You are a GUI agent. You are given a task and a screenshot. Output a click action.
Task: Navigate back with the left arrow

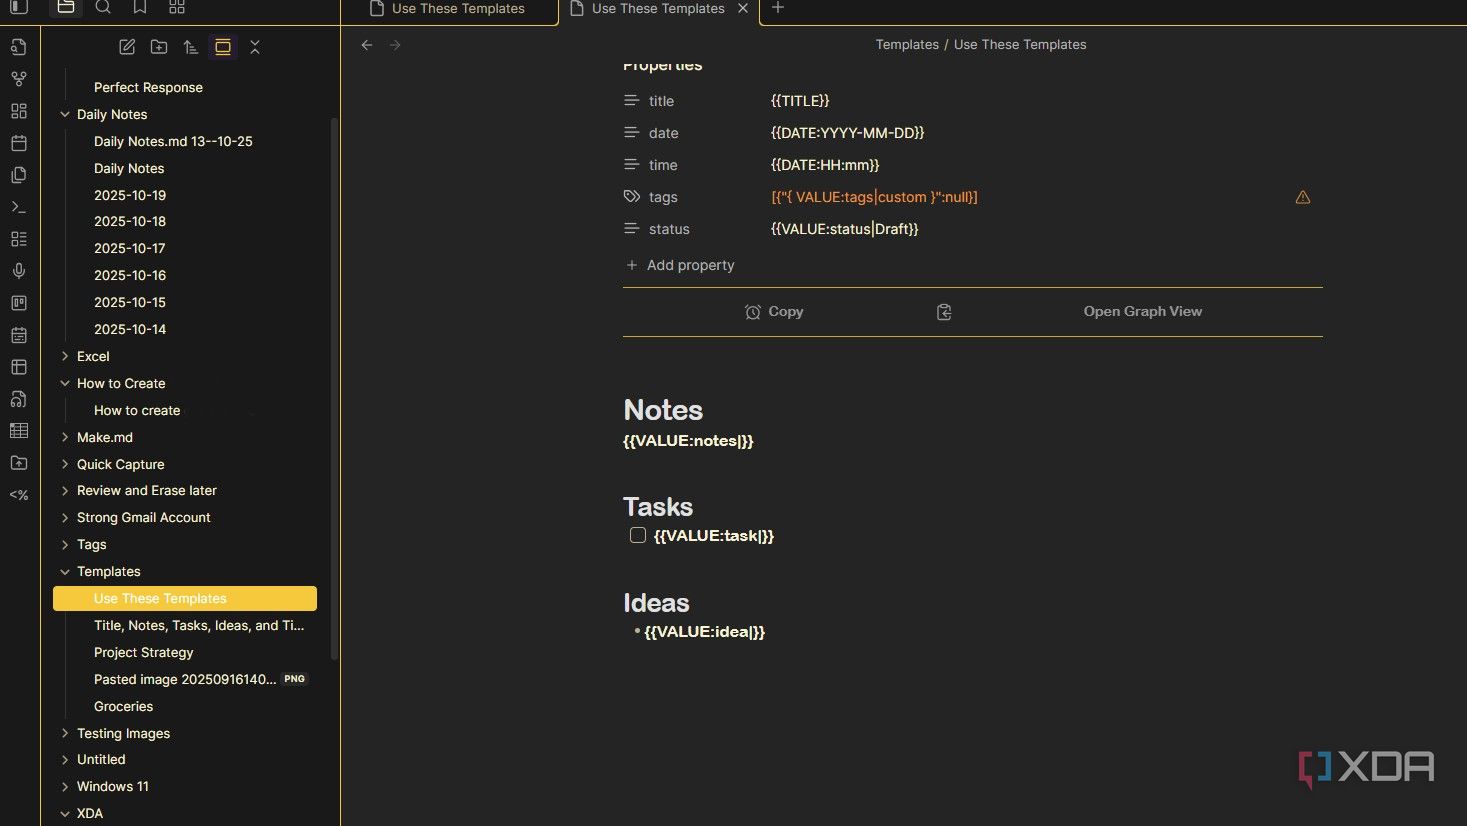(367, 45)
